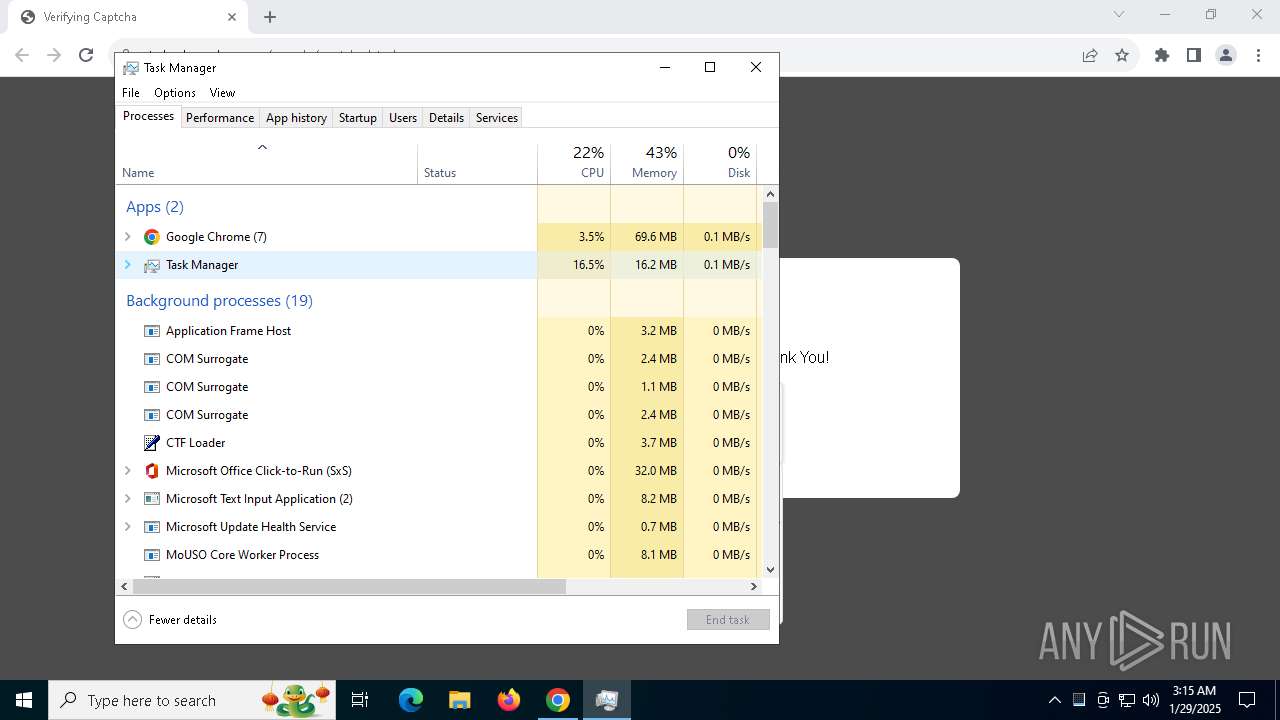
Task: Open Chrome extensions puzzle icon
Action: [1162, 55]
